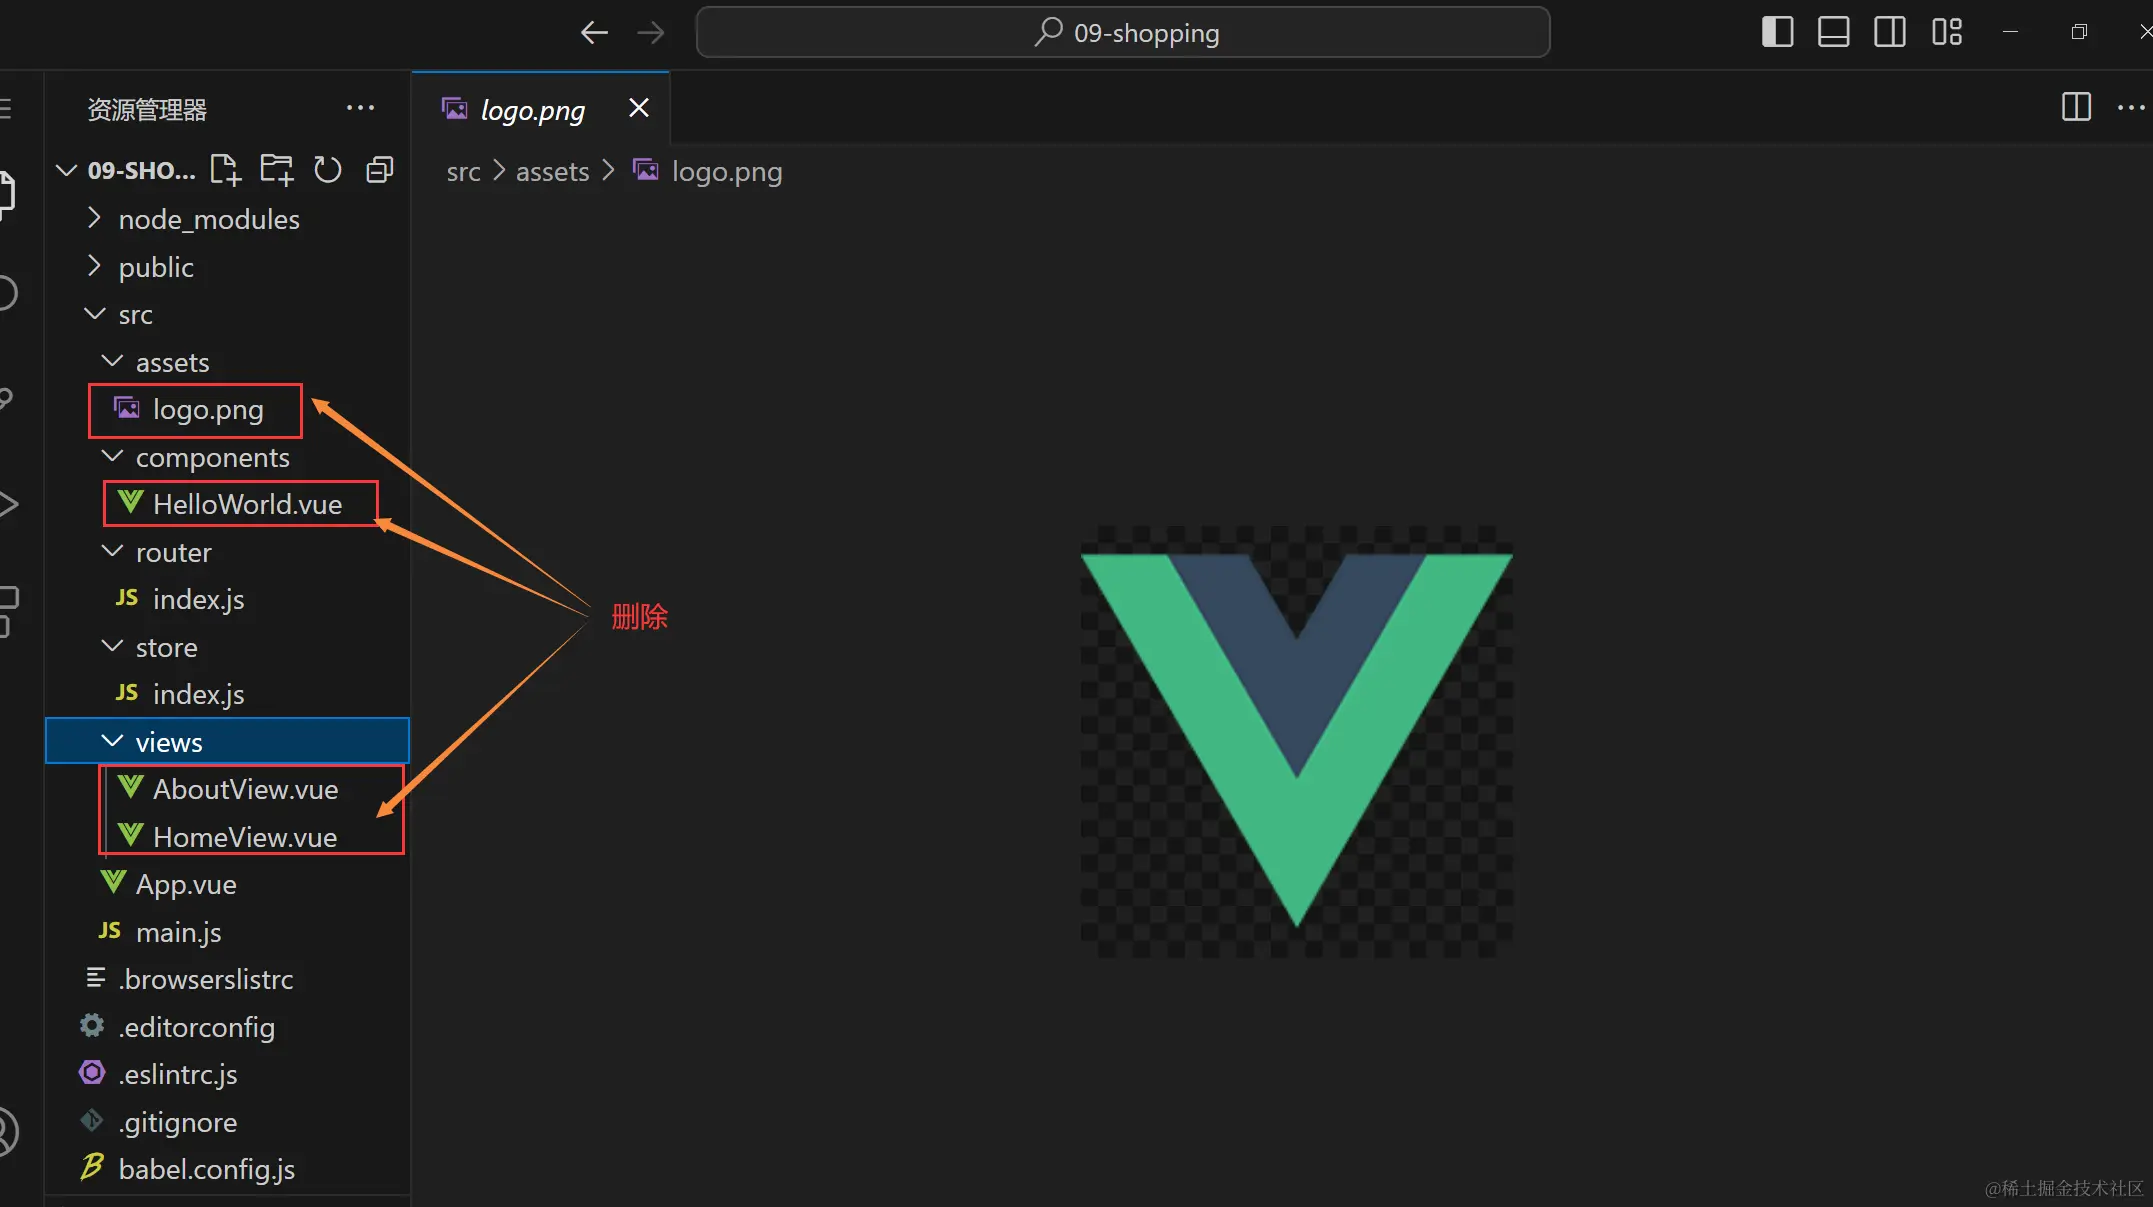Screen dimensions: 2153x1207
Task: Open Extensions icon in activity bar
Action: click(x=8, y=611)
